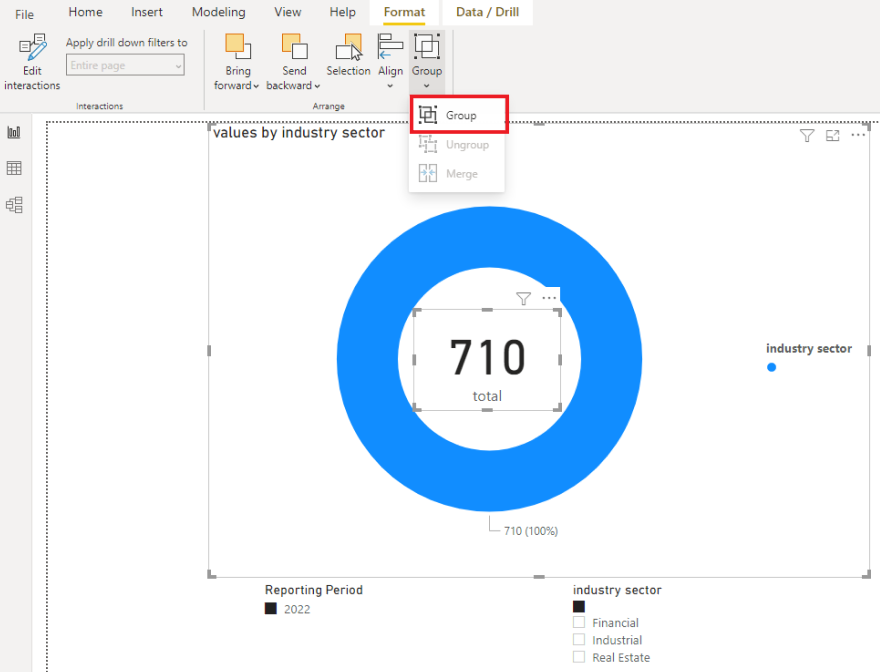Image resolution: width=880 pixels, height=672 pixels.
Task: Click the Apply drill down filters to label
Action: click(x=127, y=43)
